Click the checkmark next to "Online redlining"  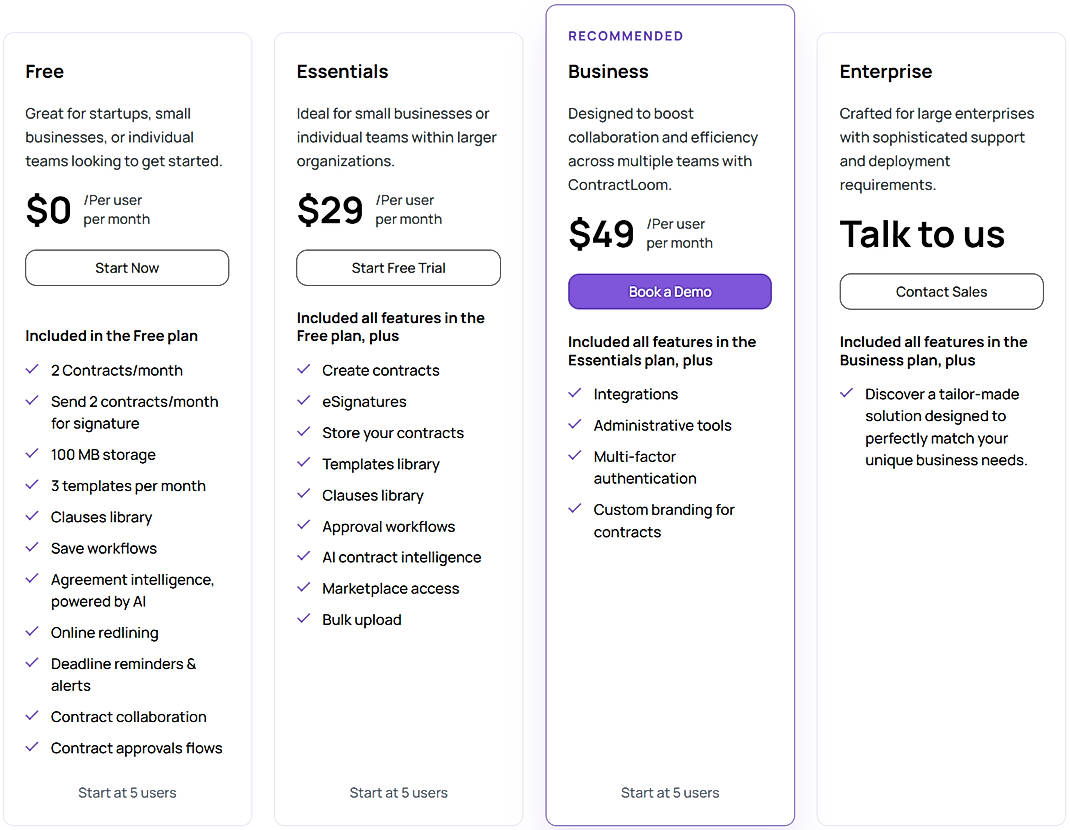coord(32,632)
